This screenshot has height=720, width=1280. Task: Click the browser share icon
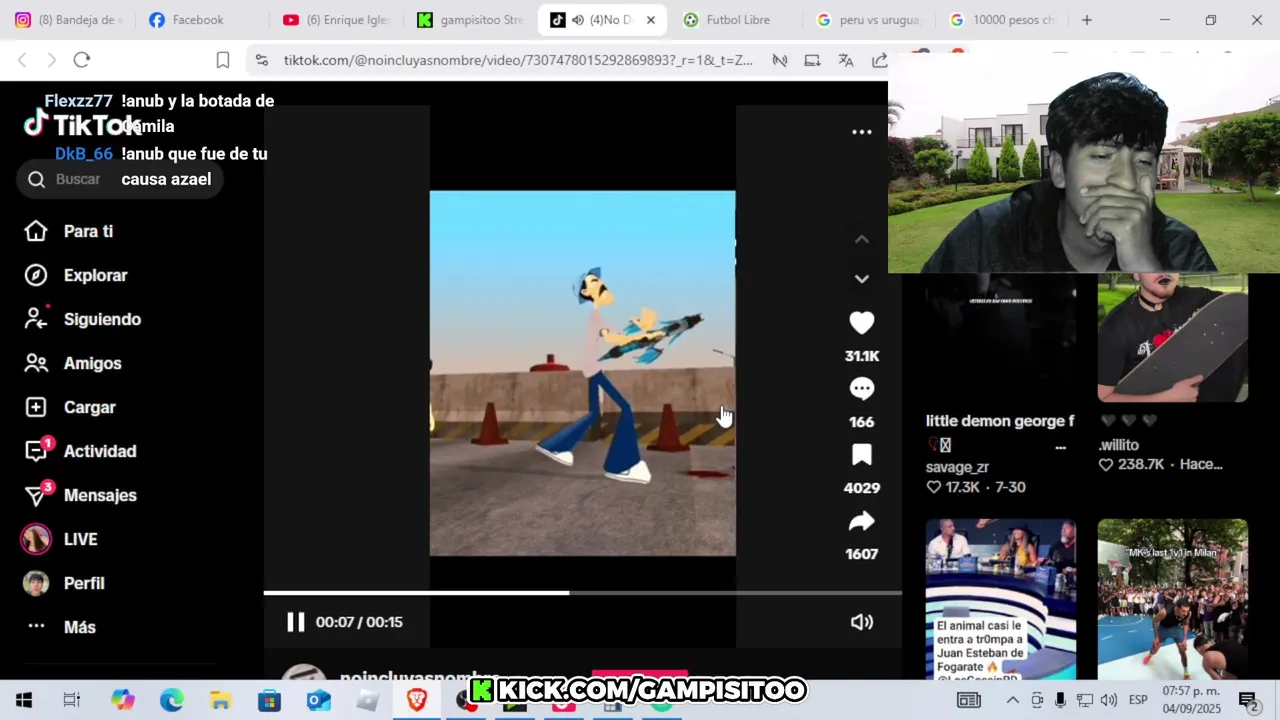[x=880, y=60]
